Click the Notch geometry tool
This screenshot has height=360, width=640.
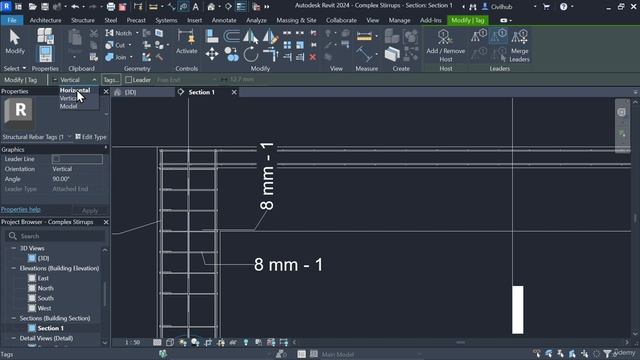(x=118, y=33)
